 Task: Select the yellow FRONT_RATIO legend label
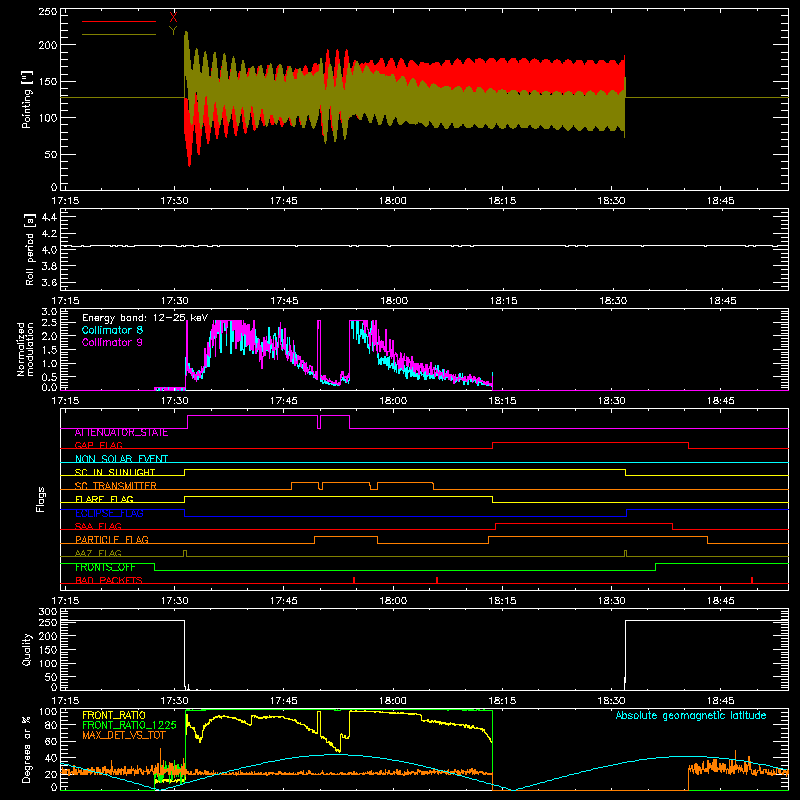pos(114,715)
